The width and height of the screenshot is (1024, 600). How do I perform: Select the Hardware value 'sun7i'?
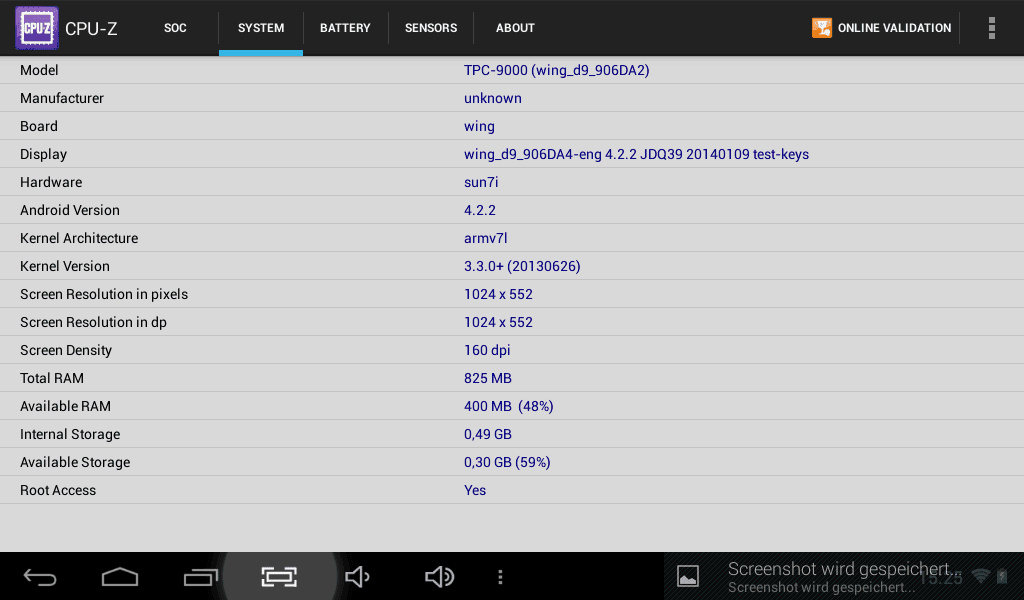481,182
